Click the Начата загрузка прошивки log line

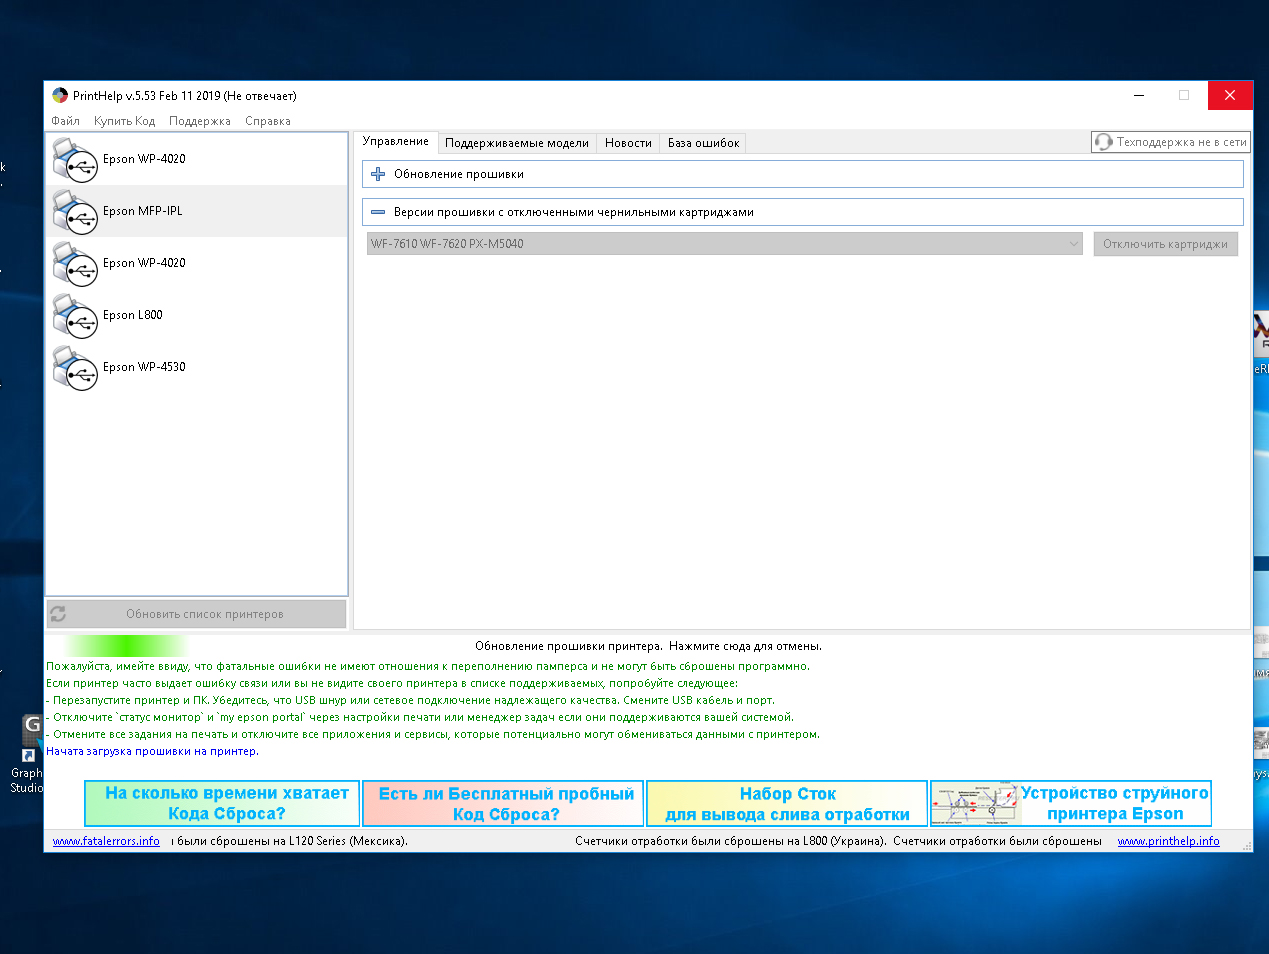tap(152, 751)
